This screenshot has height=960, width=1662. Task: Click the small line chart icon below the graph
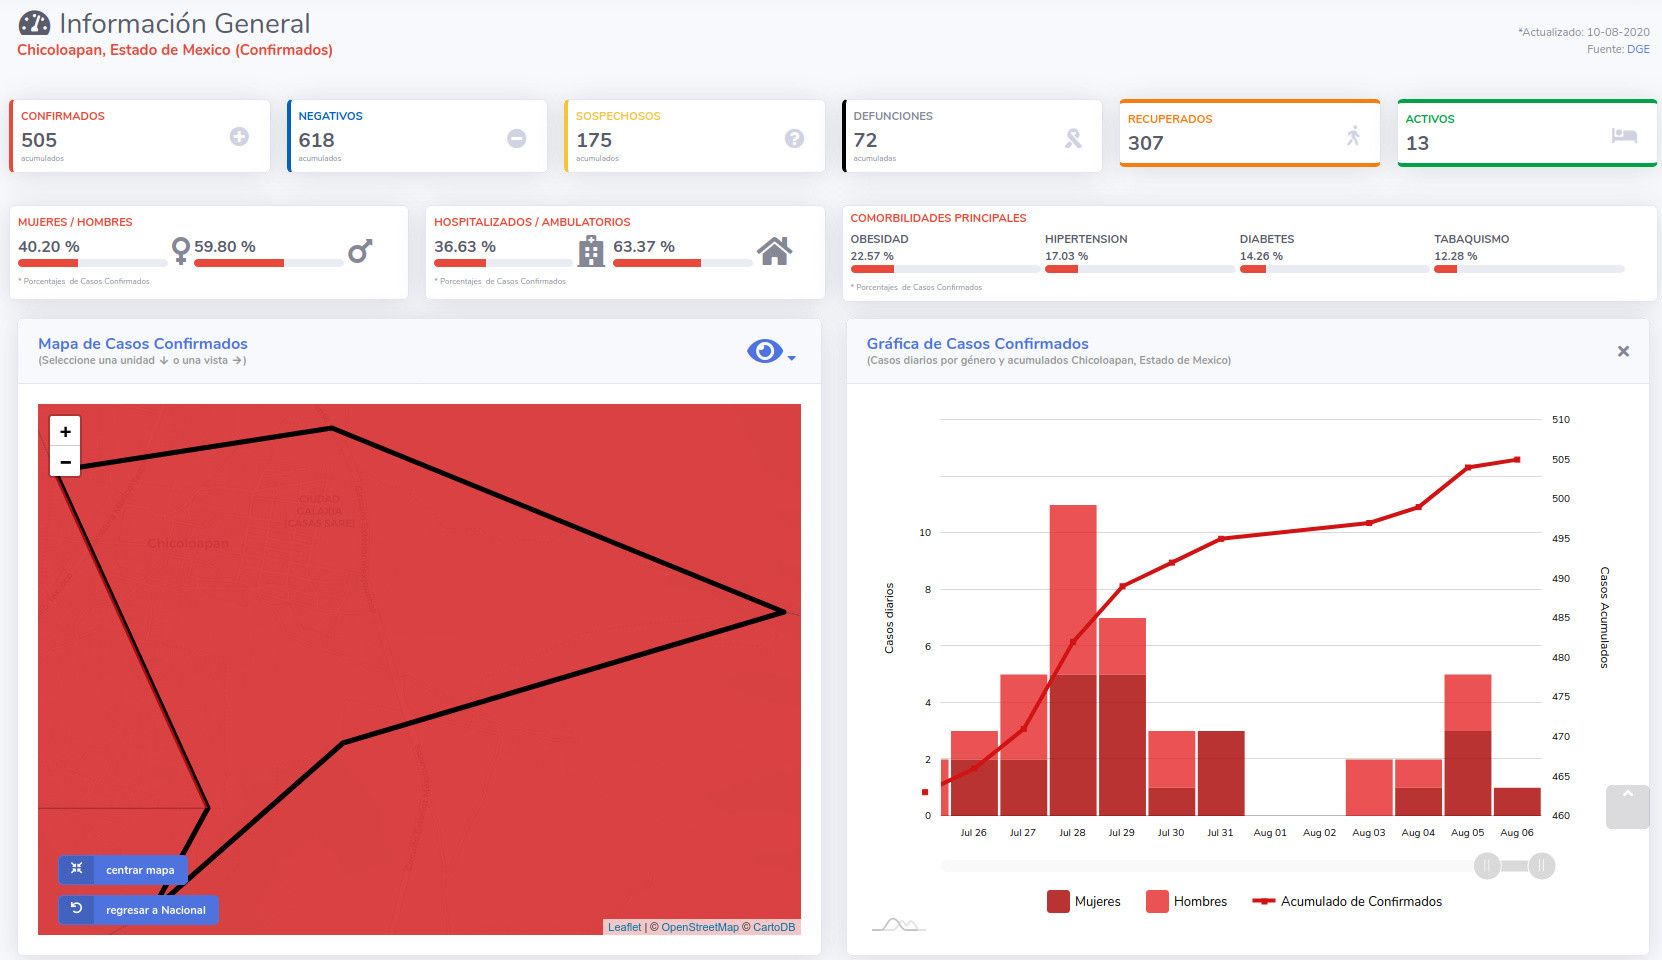click(898, 924)
